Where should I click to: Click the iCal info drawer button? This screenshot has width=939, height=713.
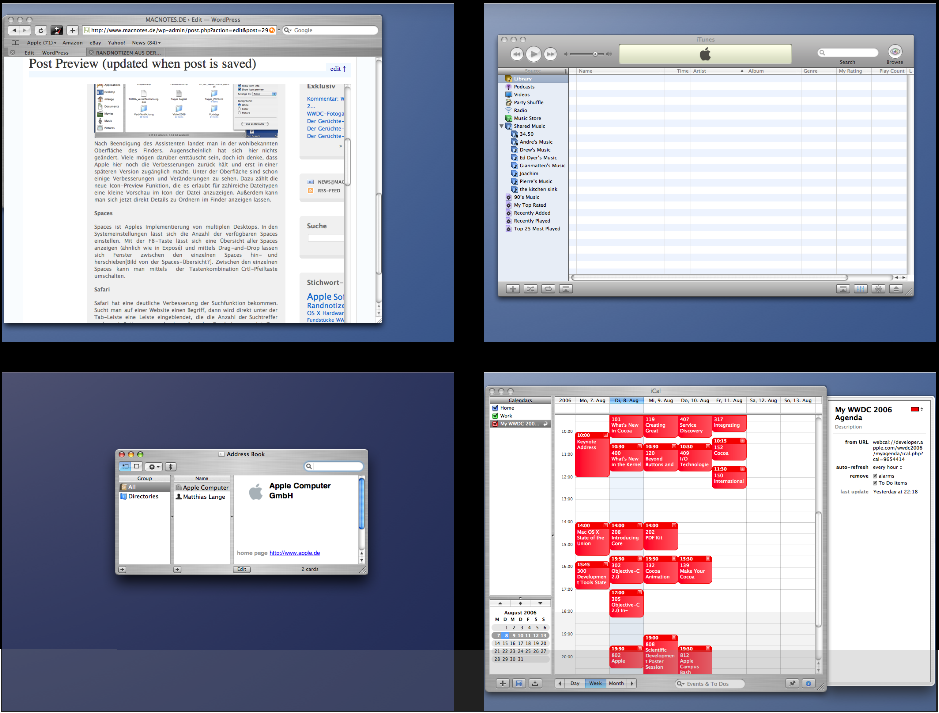click(808, 683)
